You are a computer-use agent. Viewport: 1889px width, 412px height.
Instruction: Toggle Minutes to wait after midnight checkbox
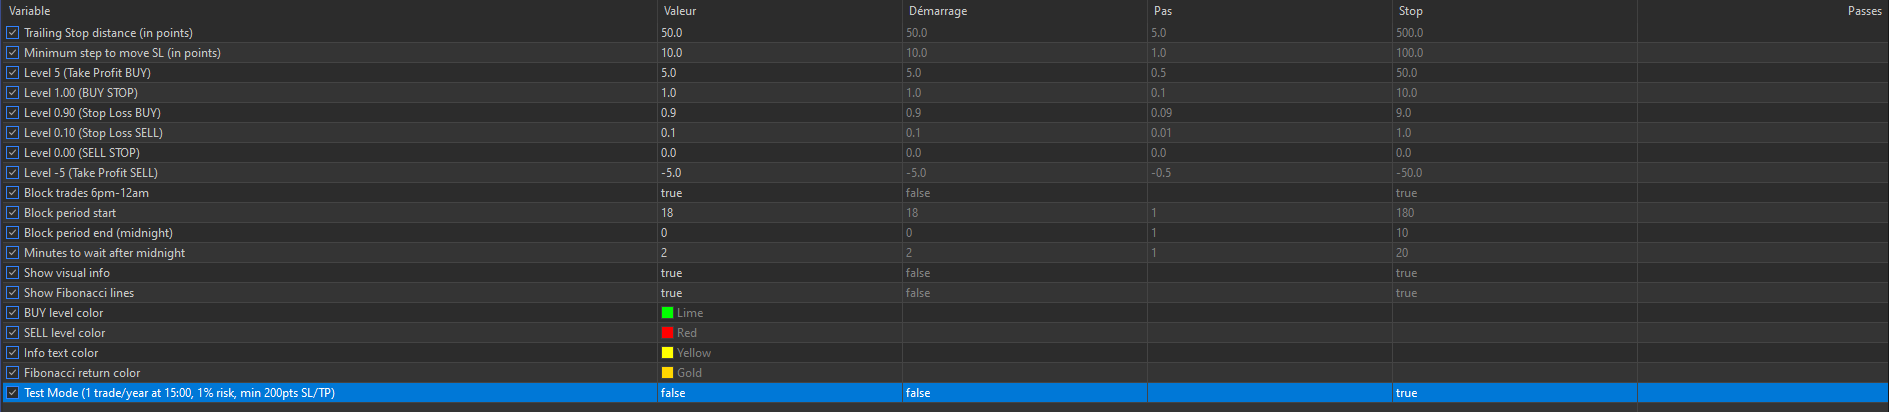pyautogui.click(x=12, y=253)
